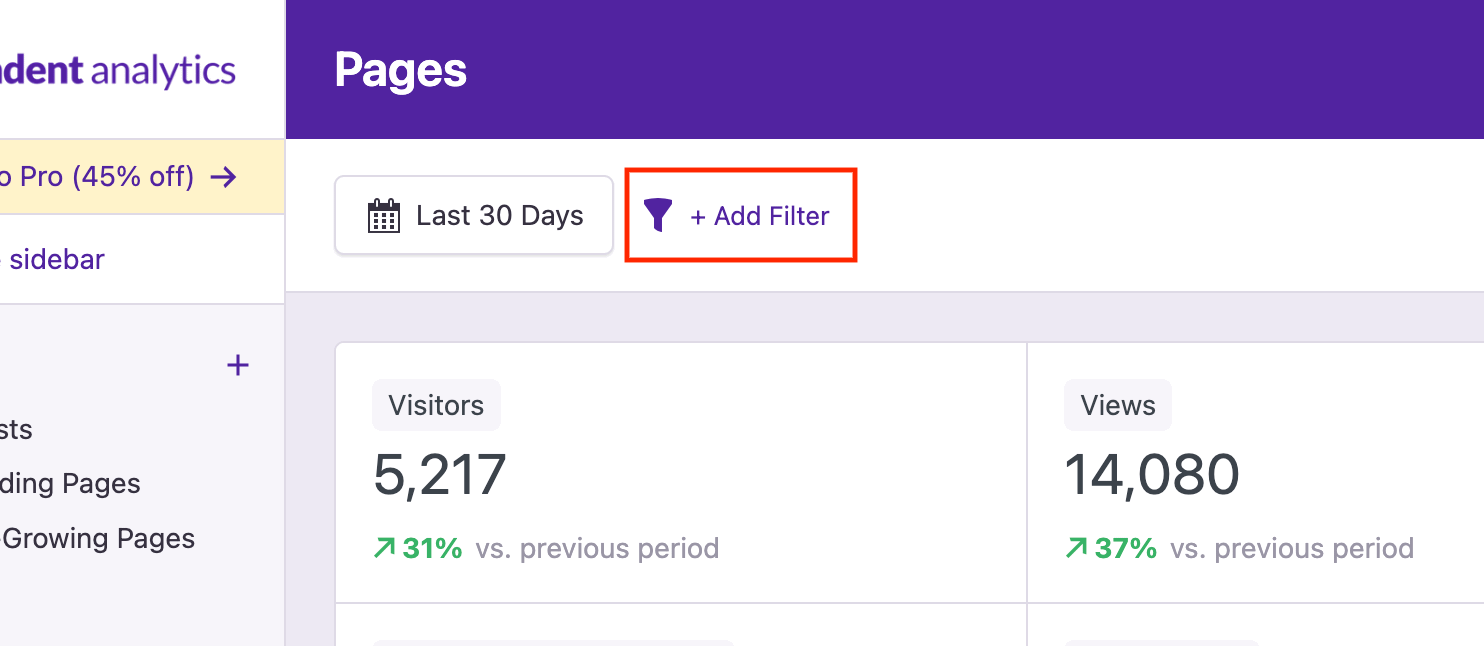Click the collapse sidebar link
The image size is (1484, 646).
pos(55,260)
